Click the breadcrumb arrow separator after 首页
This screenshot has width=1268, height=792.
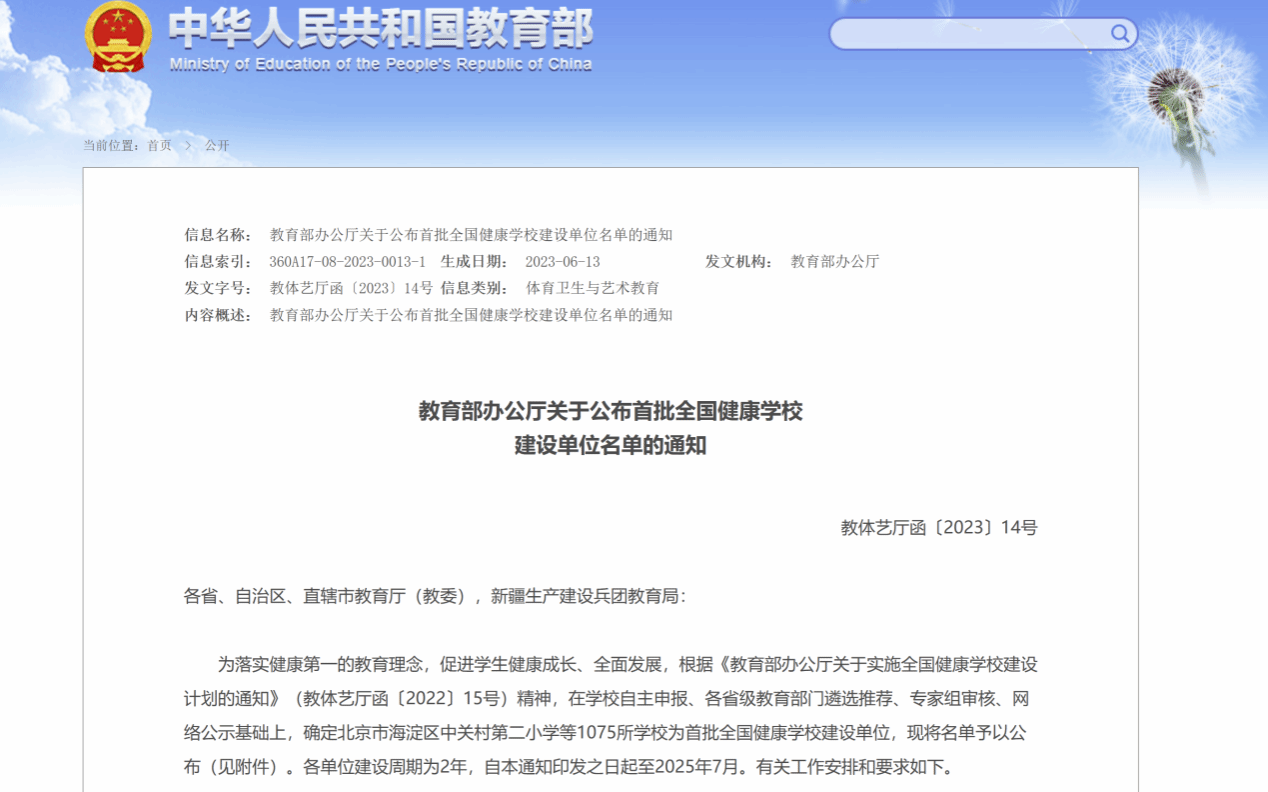pyautogui.click(x=188, y=146)
